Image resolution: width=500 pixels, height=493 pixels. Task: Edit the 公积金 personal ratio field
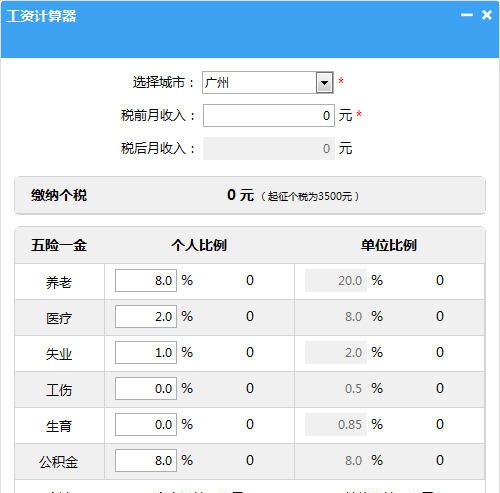pos(146,460)
